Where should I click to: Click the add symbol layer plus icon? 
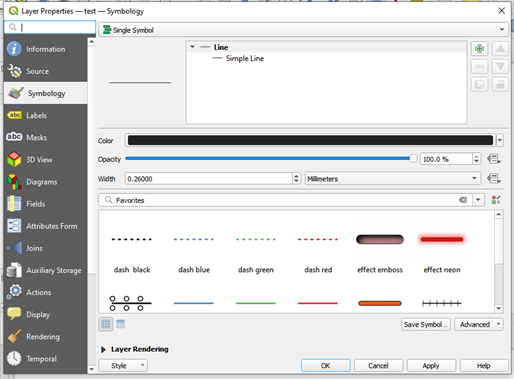(x=479, y=49)
